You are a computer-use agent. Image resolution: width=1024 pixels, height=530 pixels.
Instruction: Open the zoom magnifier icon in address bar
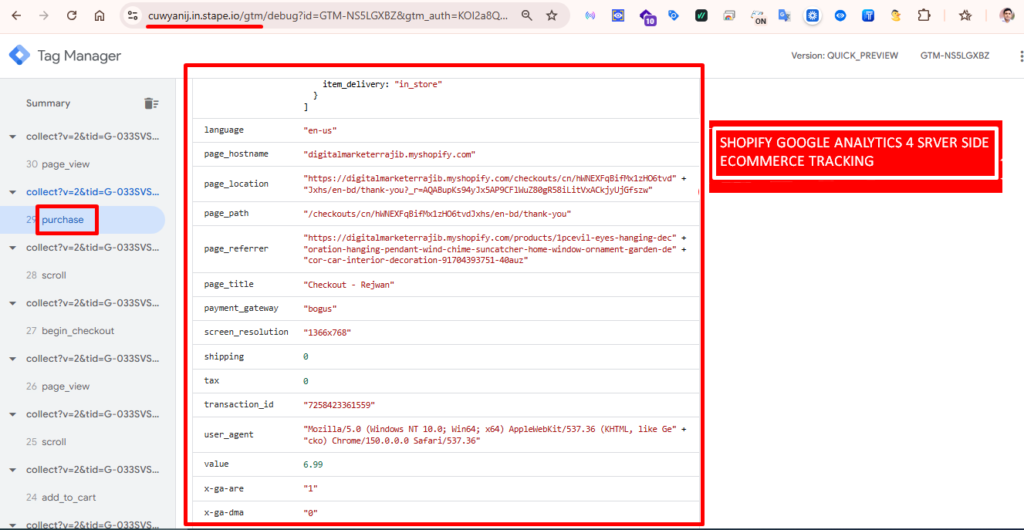click(x=527, y=16)
